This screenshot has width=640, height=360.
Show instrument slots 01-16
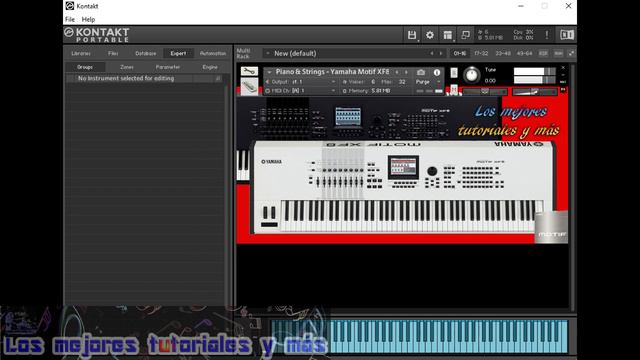pos(460,53)
